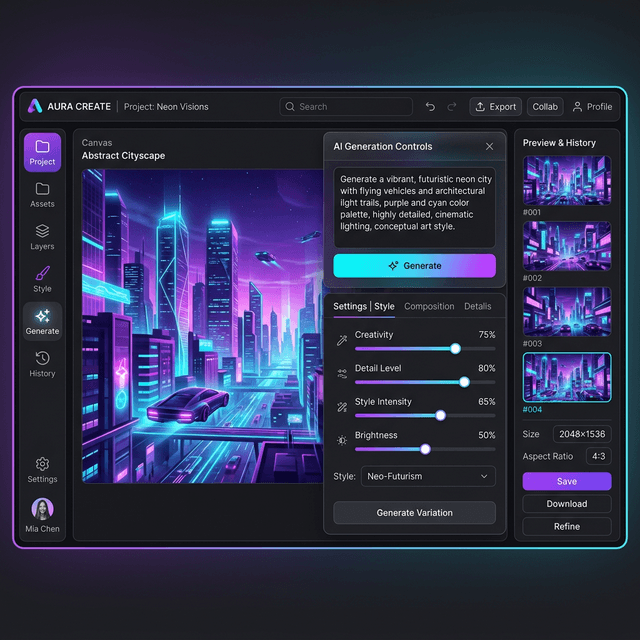
Task: Click the Aspect Ratio 4:3 field
Action: (598, 456)
